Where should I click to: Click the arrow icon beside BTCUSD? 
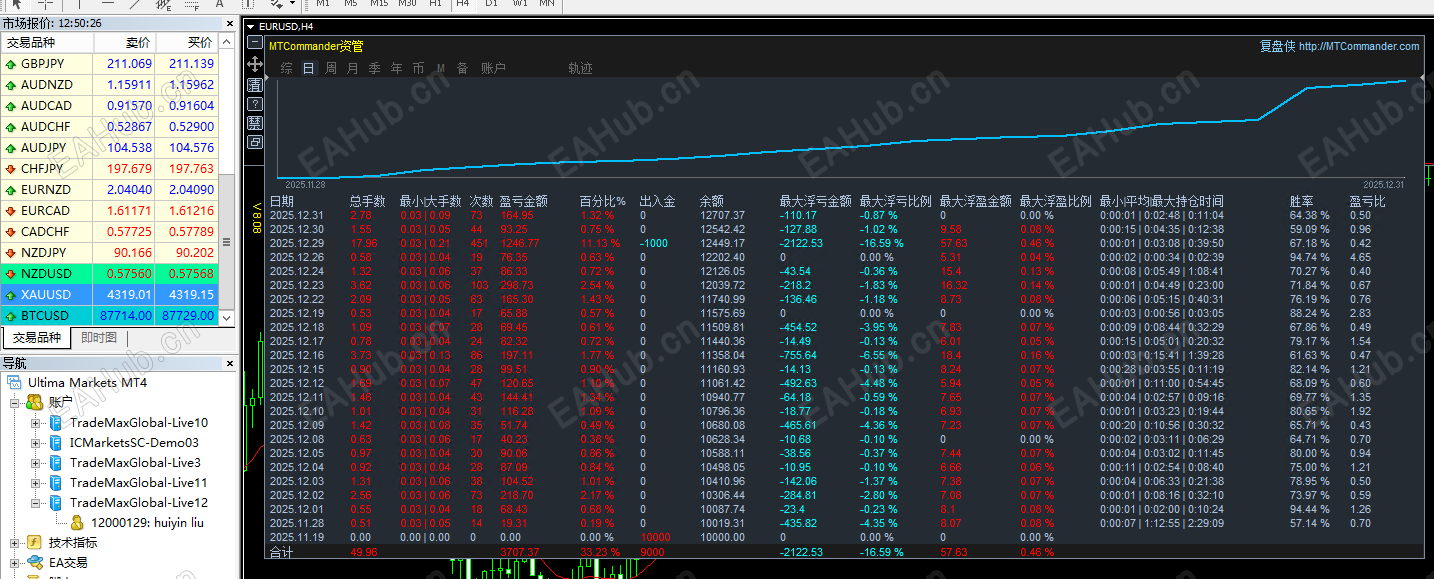(x=11, y=316)
